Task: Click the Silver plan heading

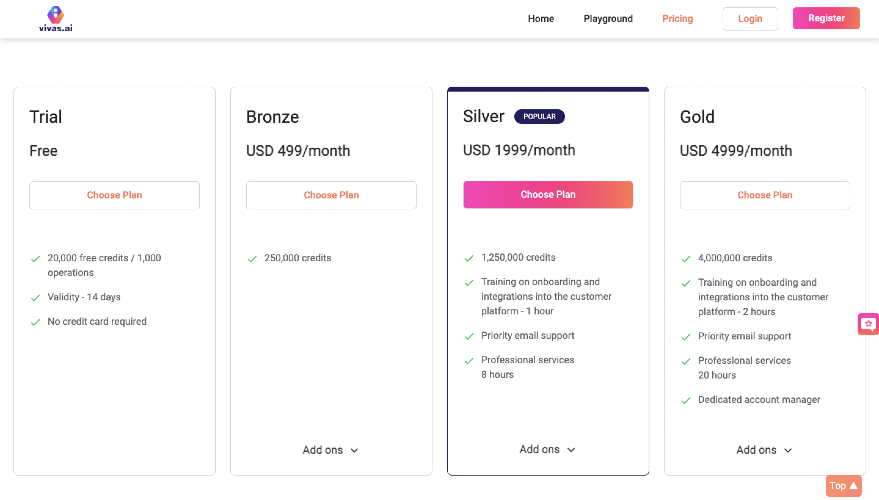Action: [x=484, y=117]
